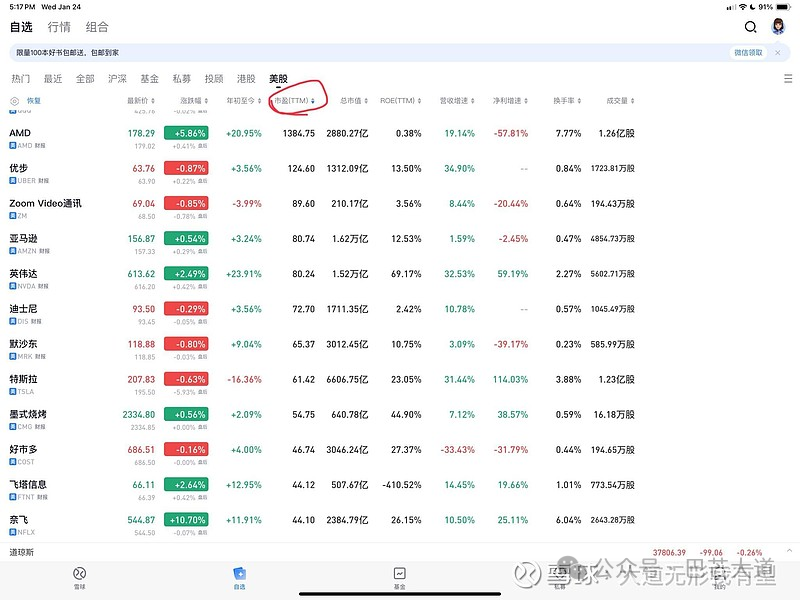The image size is (800, 600).
Task: Check the battery status icon
Action: tap(783, 7)
